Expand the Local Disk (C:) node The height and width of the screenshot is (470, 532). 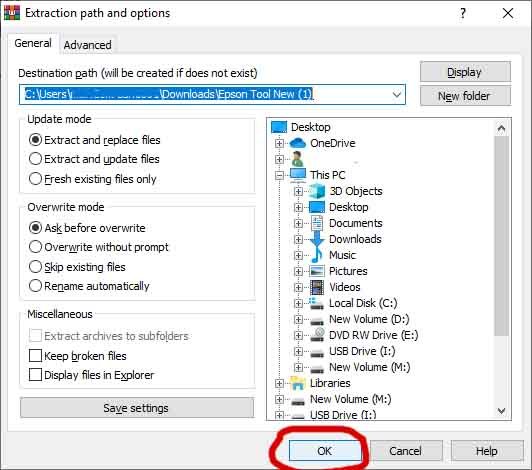pos(298,303)
